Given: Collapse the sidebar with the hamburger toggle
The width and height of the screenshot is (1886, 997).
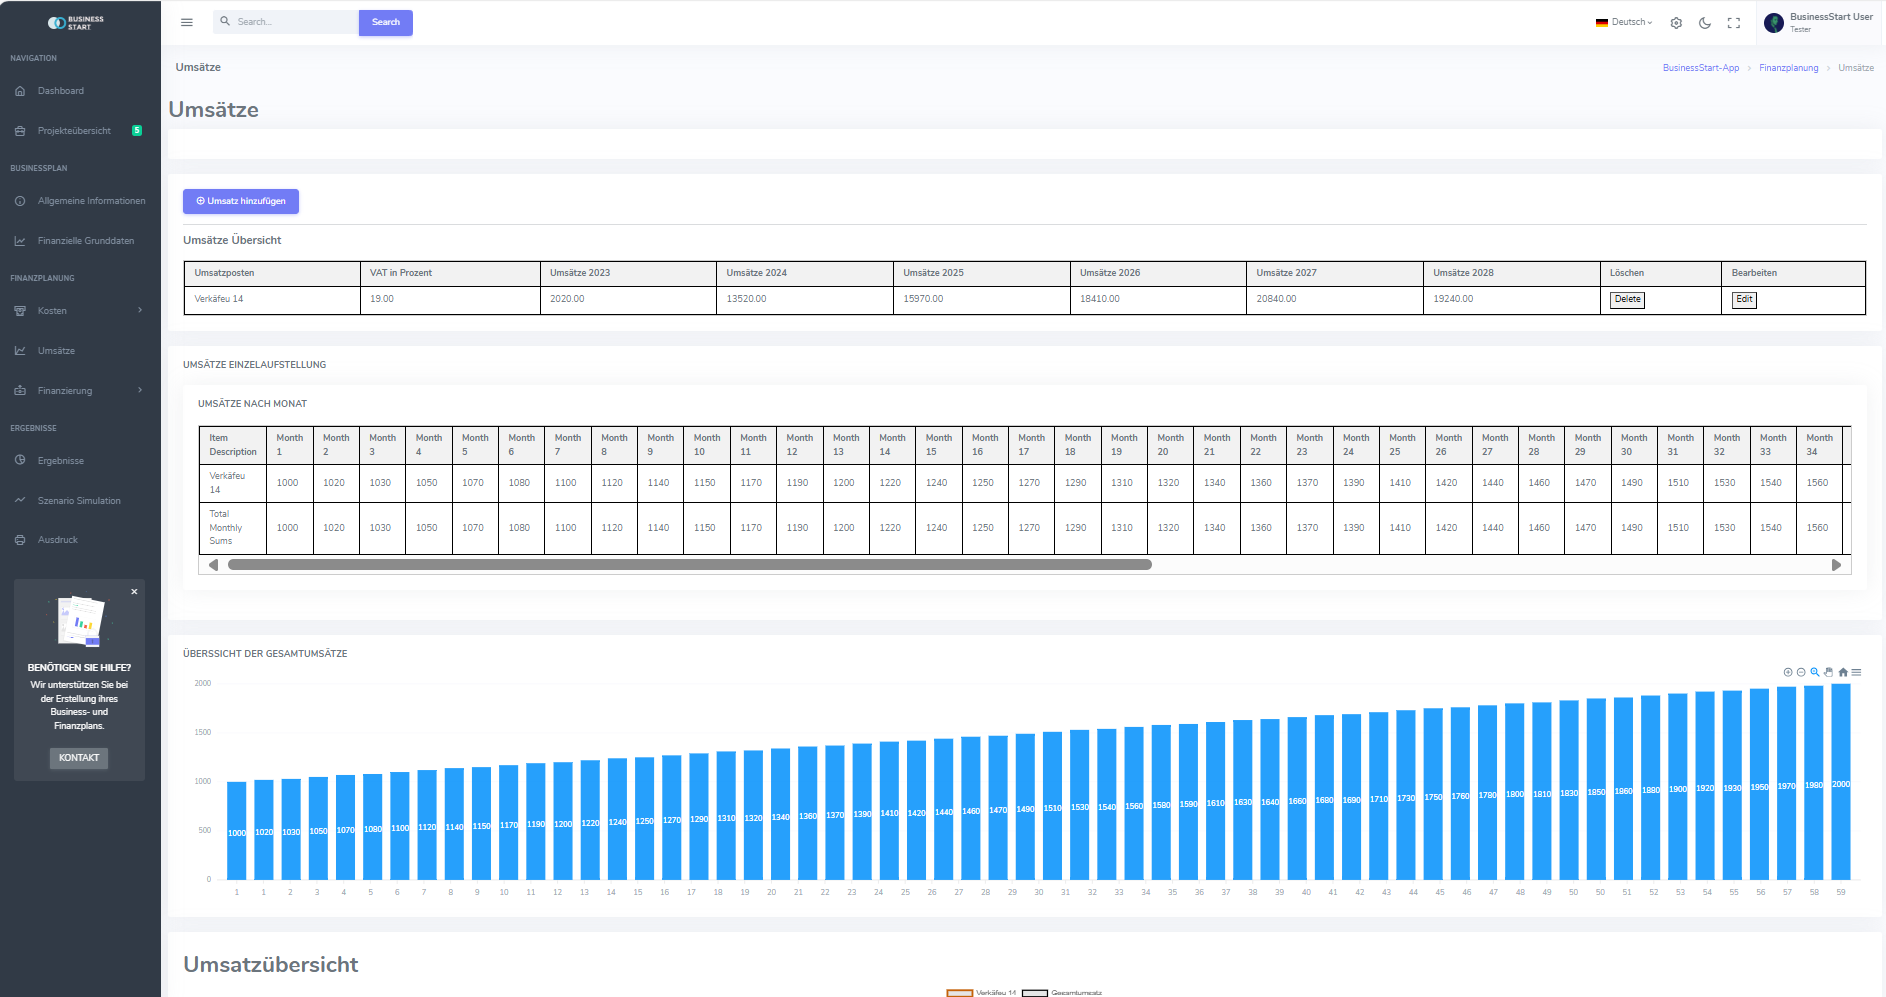Looking at the screenshot, I should coord(187,22).
